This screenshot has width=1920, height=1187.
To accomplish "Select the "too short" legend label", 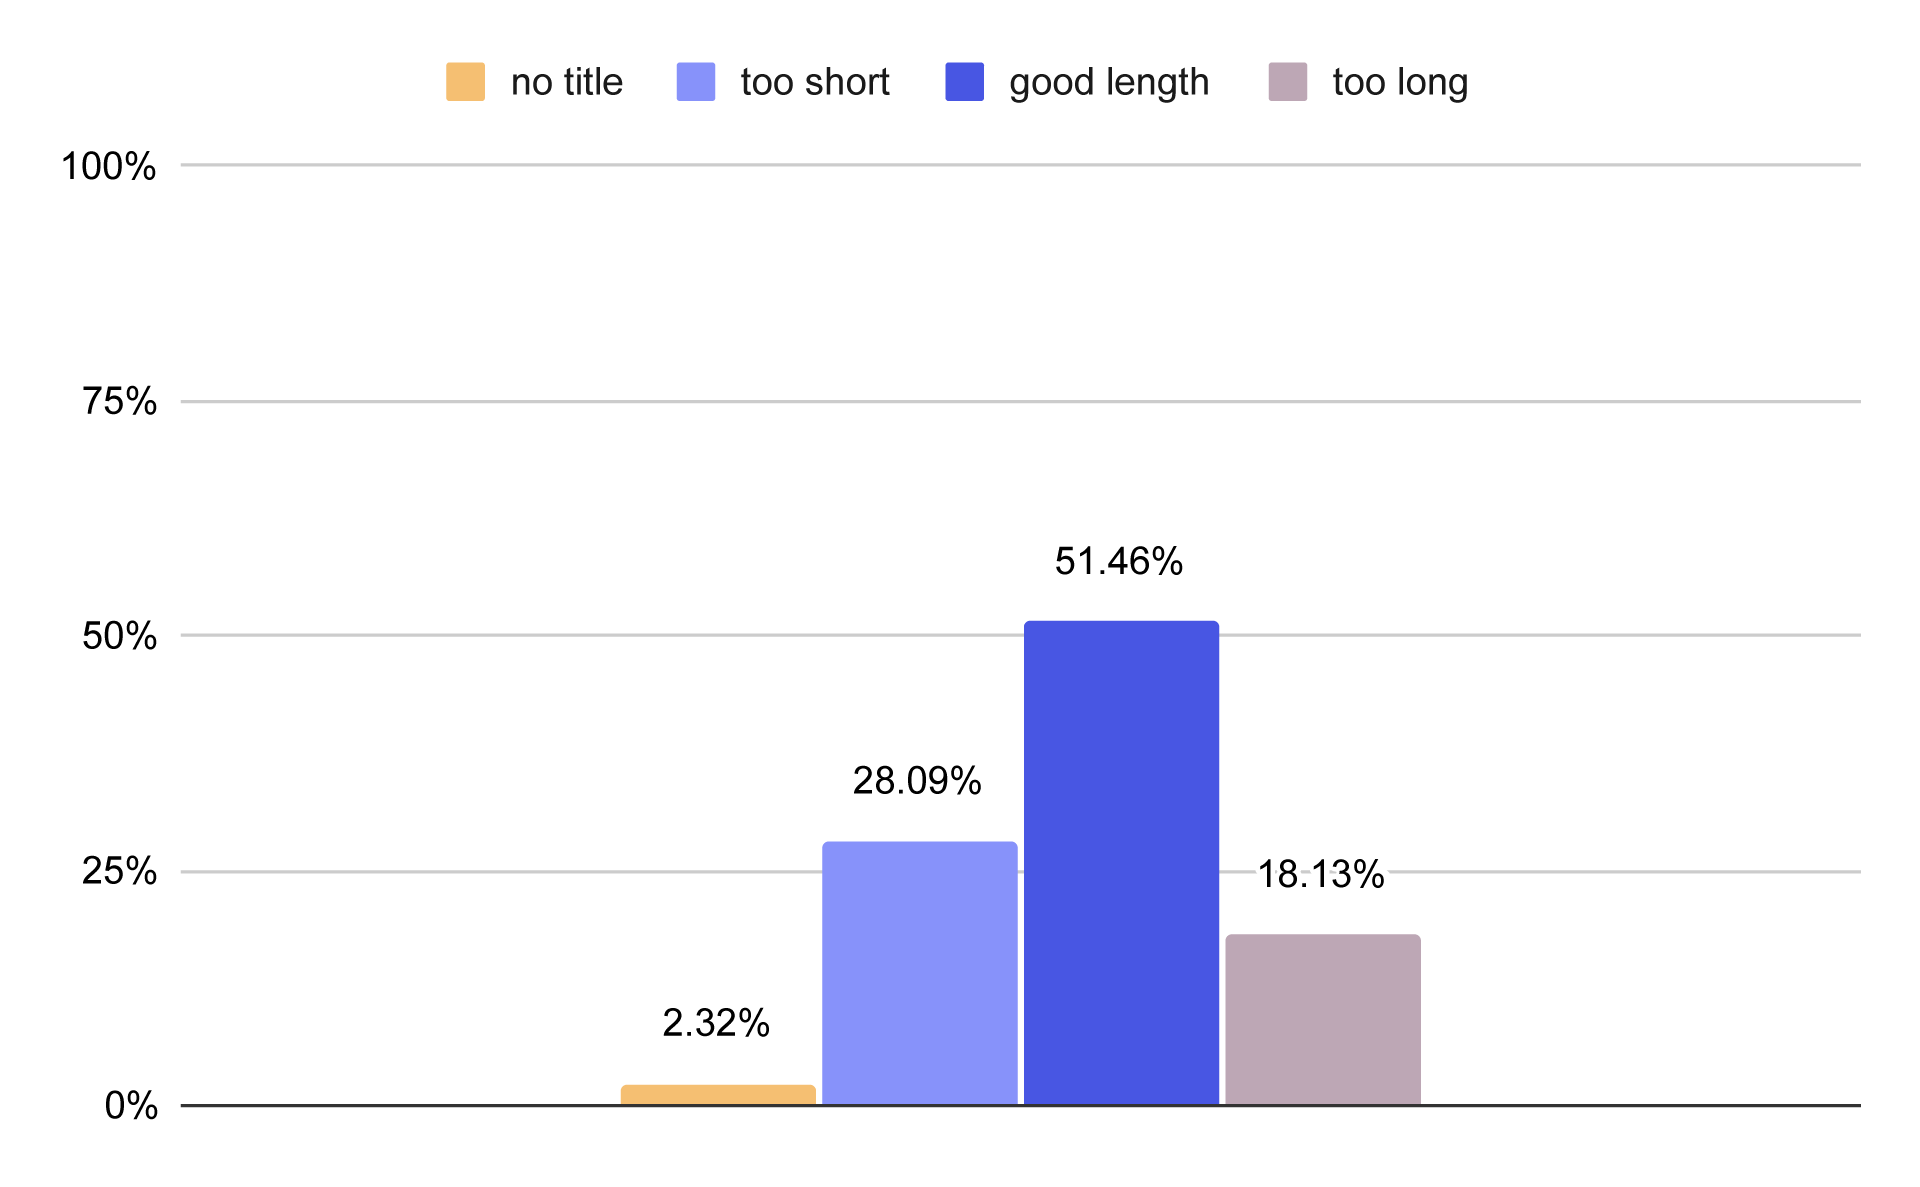I will point(814,82).
